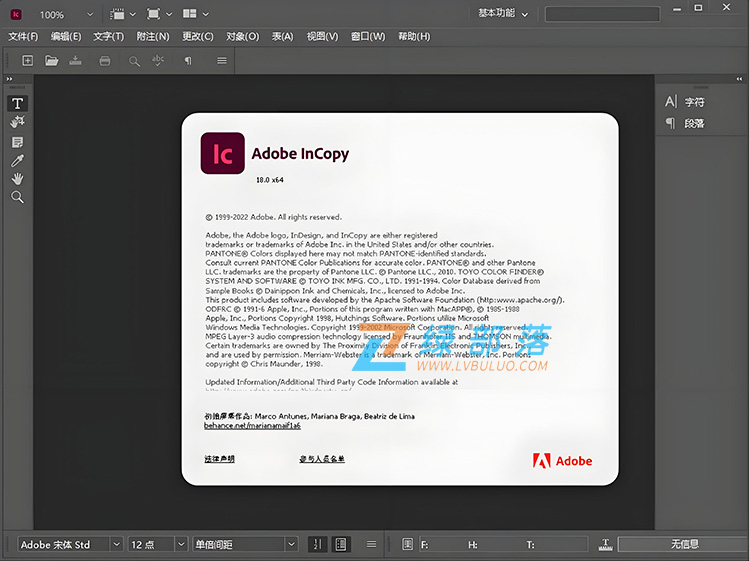Open the Screen Mode dropdown arrow
750x561 pixels.
[169, 14]
